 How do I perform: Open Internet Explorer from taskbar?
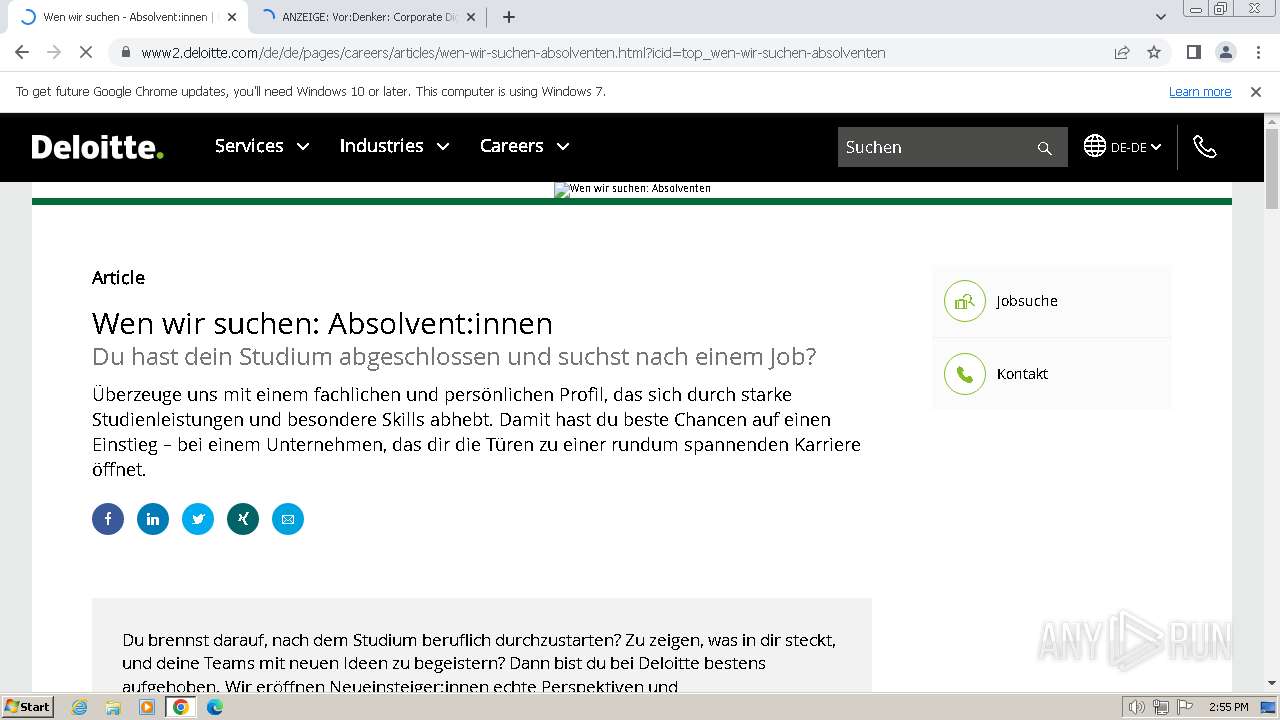coord(80,707)
